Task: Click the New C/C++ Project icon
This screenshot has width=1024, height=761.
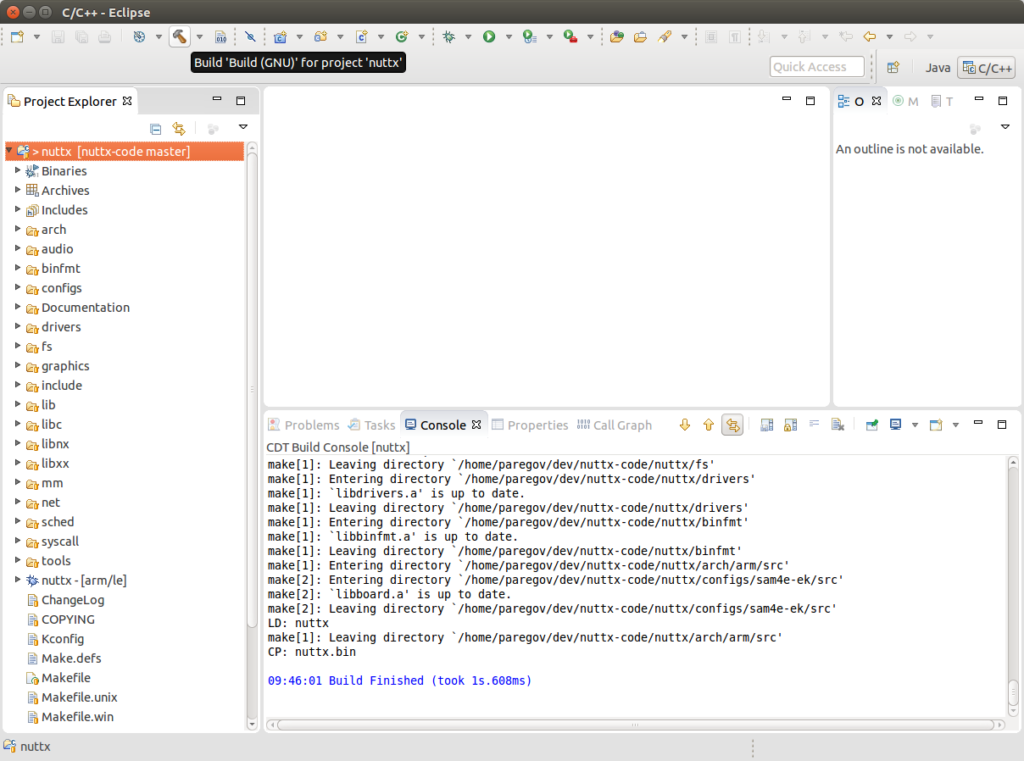Action: click(280, 37)
